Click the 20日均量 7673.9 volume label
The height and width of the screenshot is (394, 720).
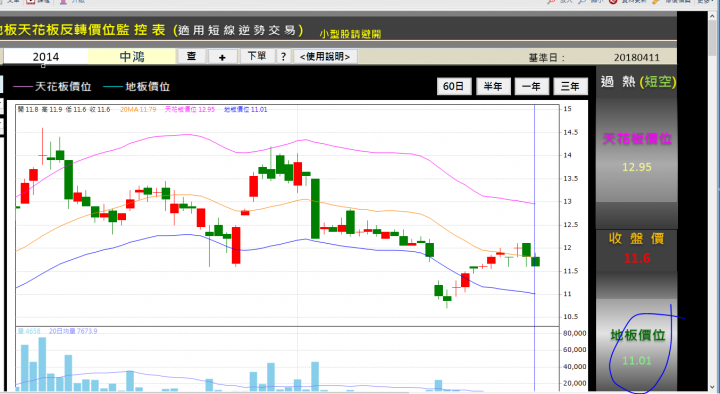coord(73,331)
